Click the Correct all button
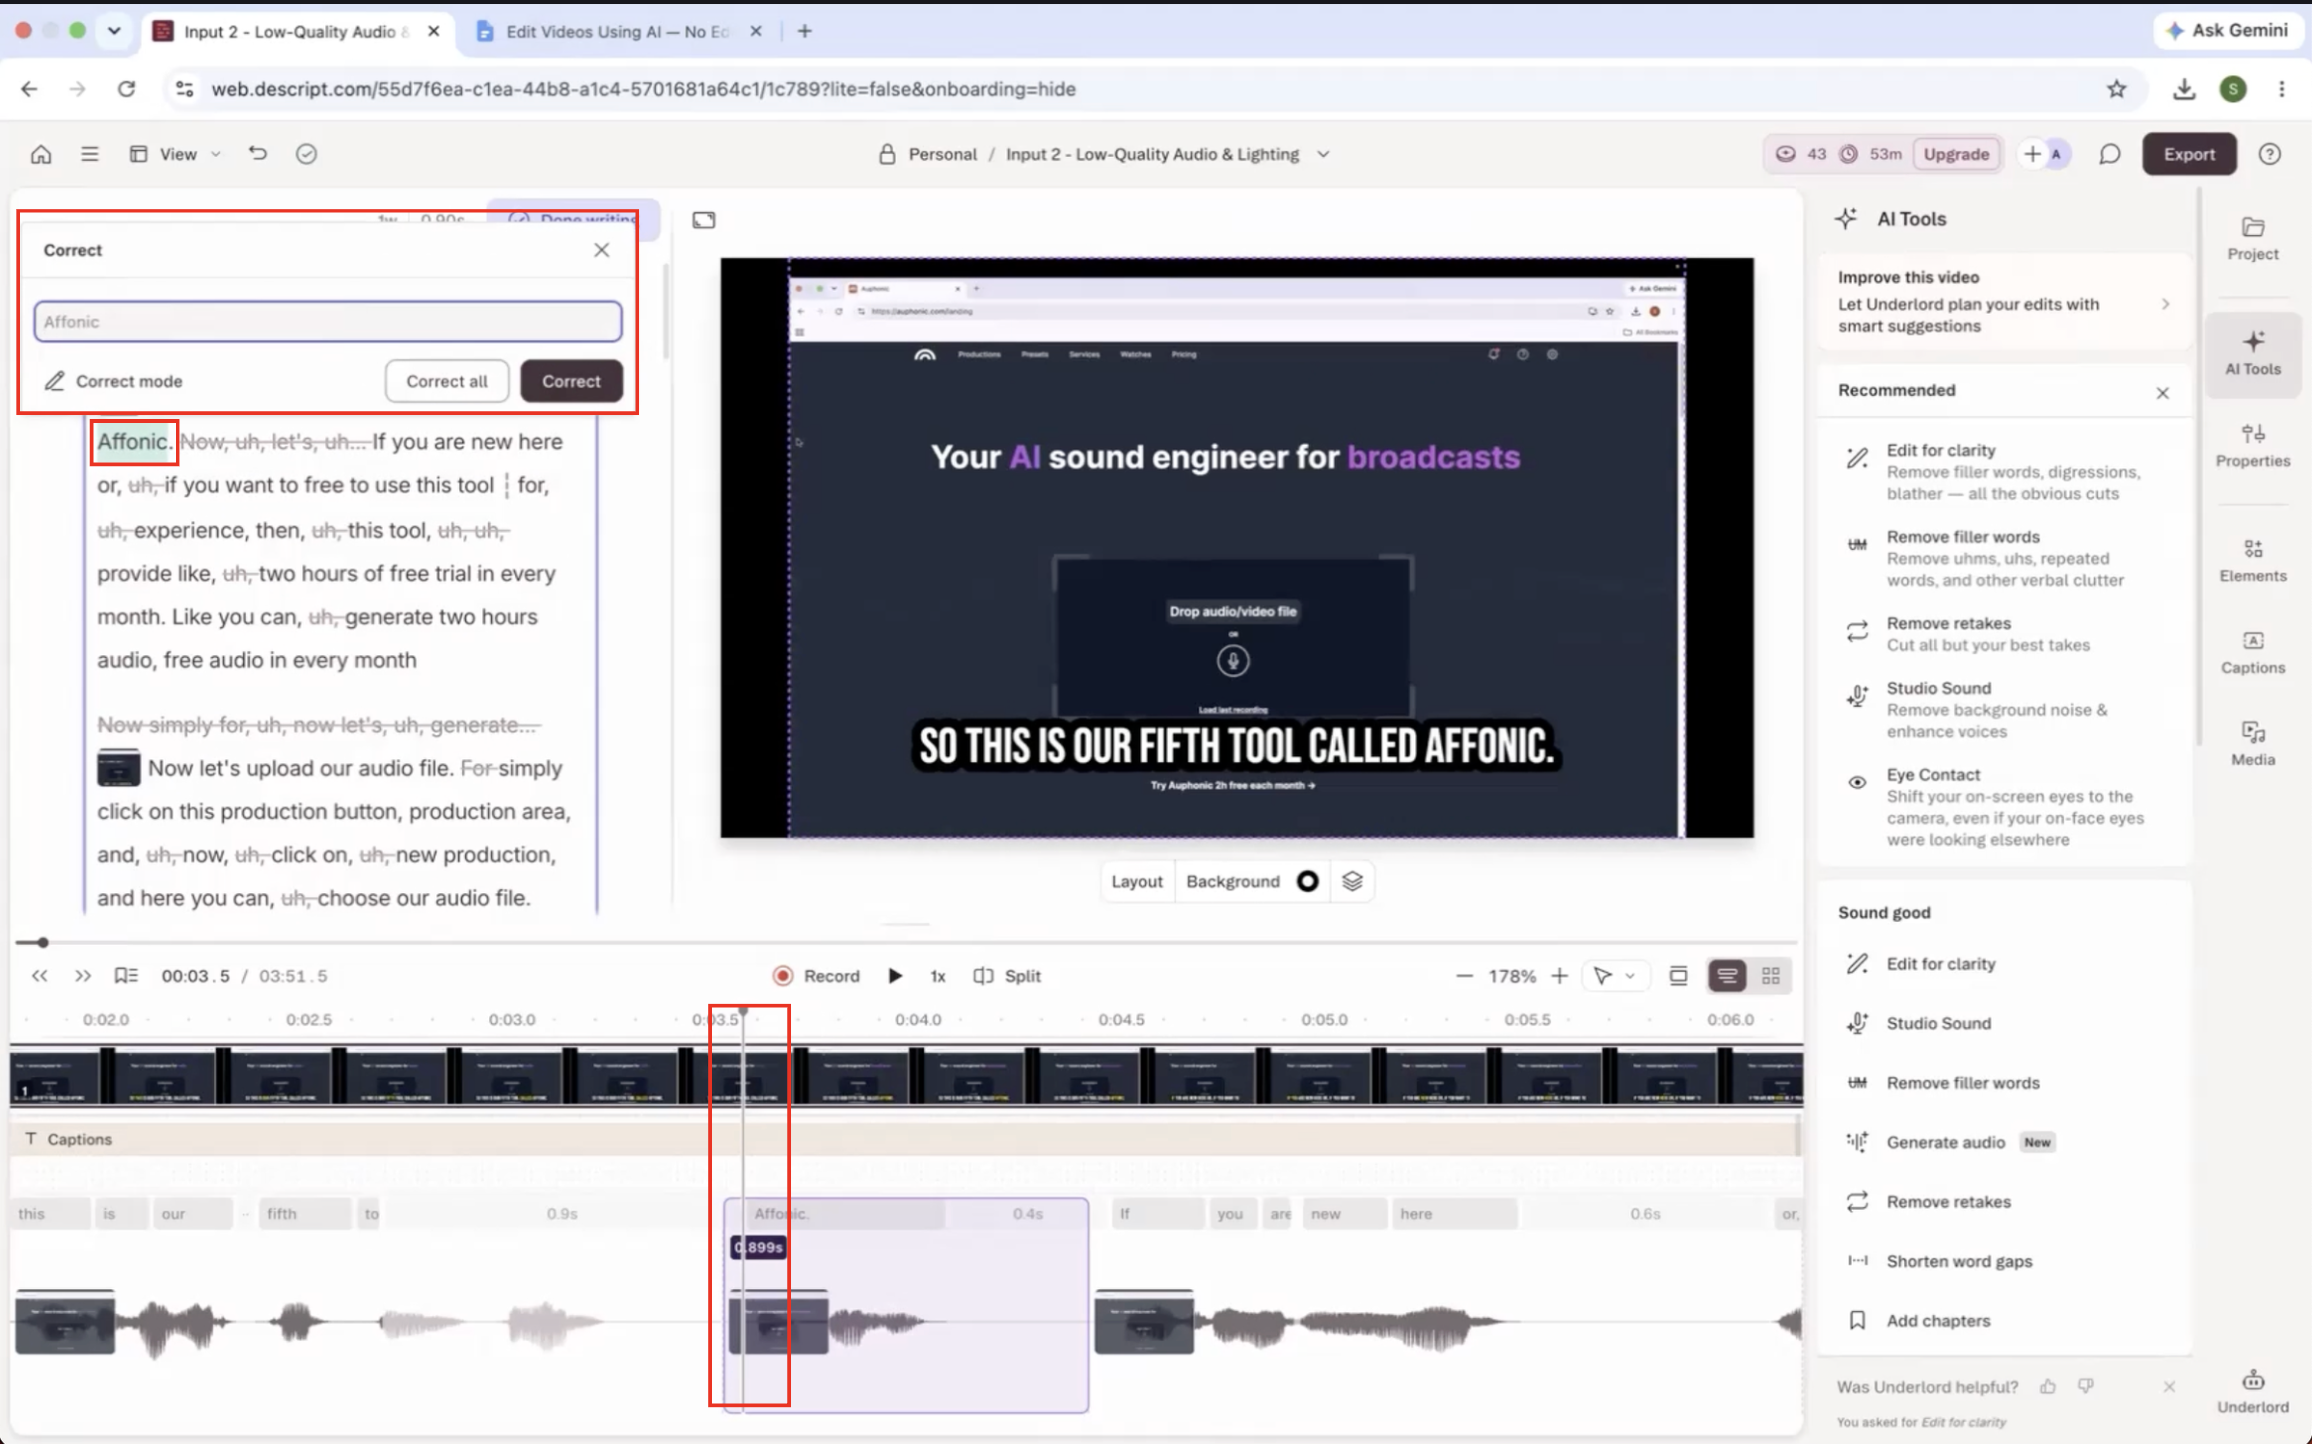 pos(447,381)
